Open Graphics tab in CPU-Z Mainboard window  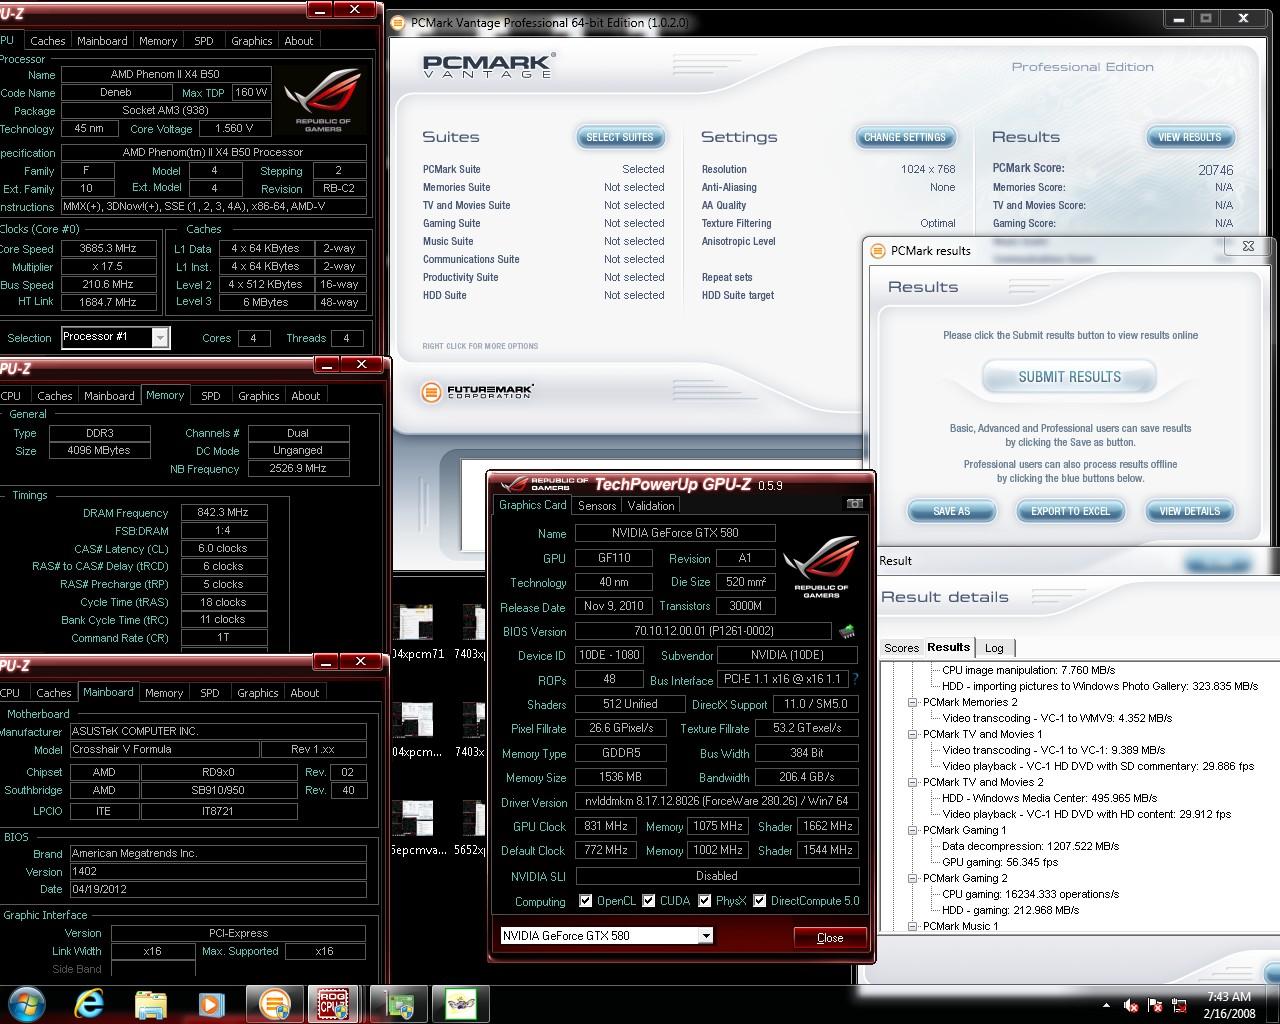258,693
